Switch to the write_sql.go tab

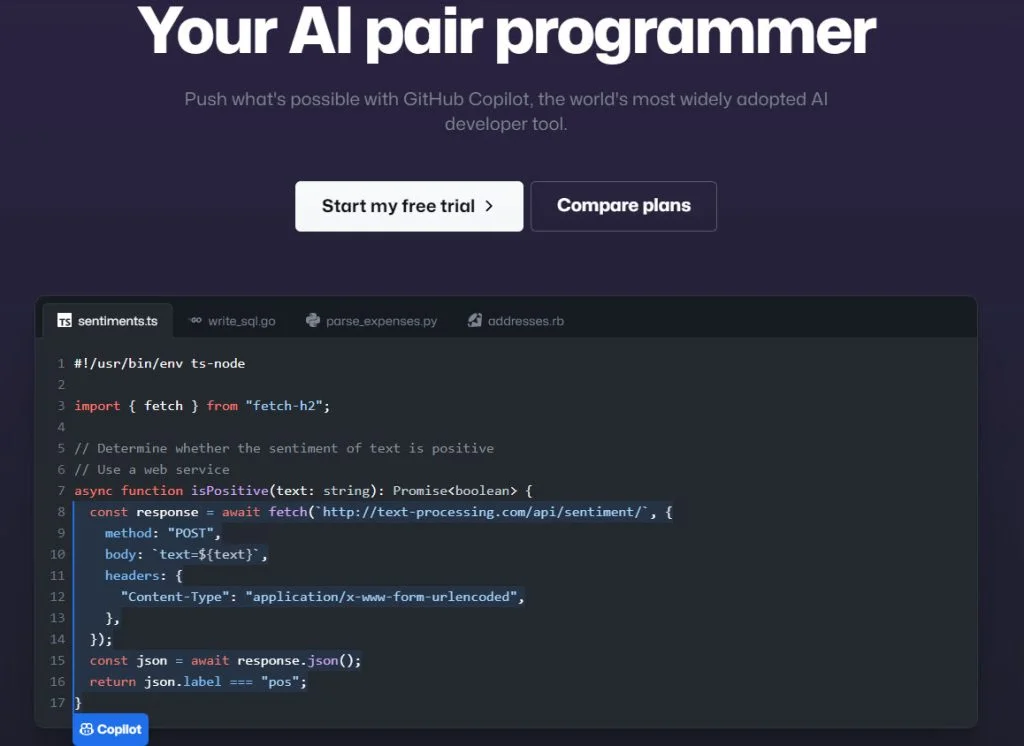click(x=232, y=321)
